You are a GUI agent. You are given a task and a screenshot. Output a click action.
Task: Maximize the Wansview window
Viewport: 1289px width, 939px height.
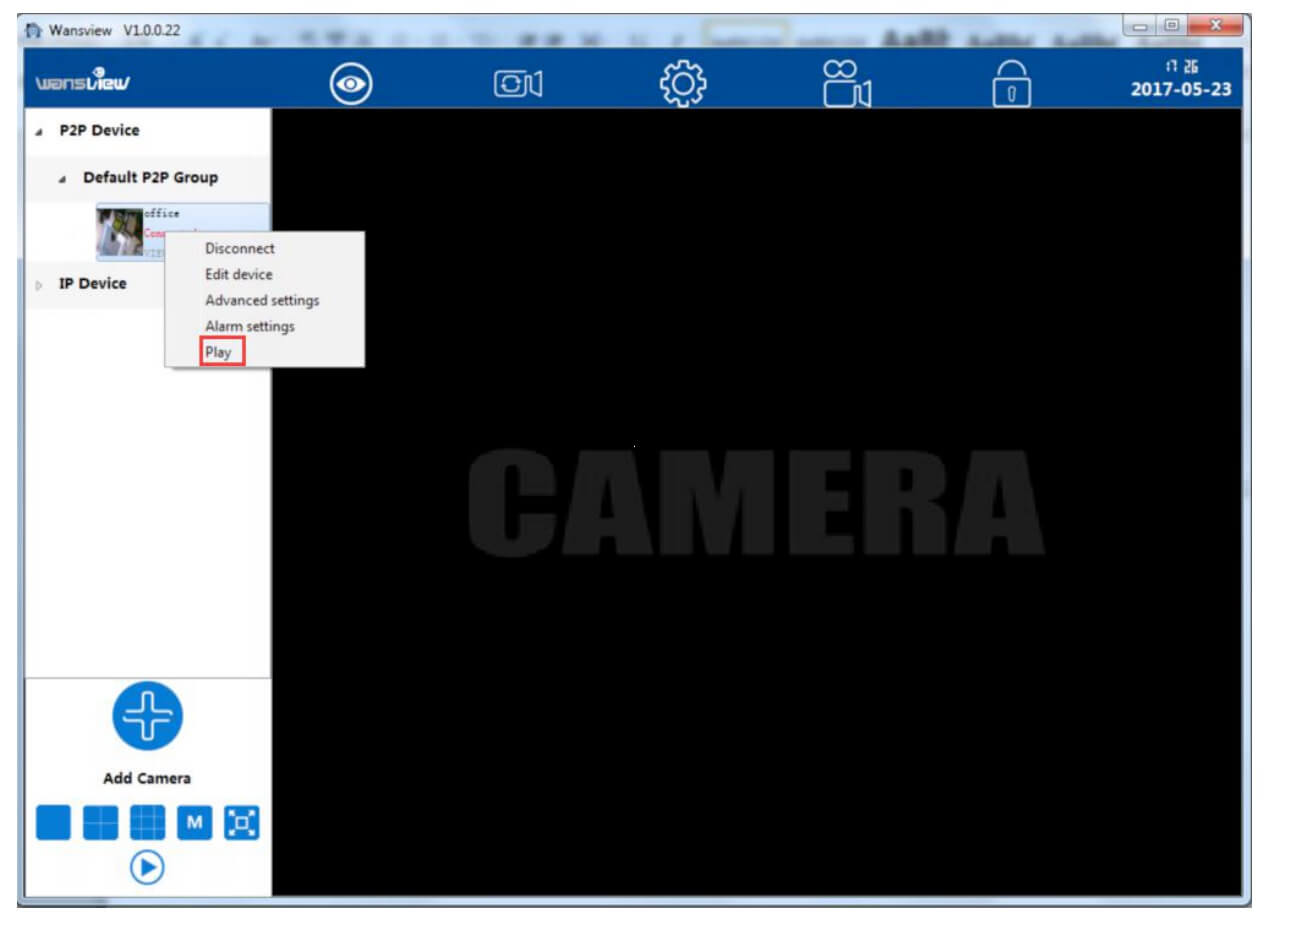click(x=1171, y=26)
